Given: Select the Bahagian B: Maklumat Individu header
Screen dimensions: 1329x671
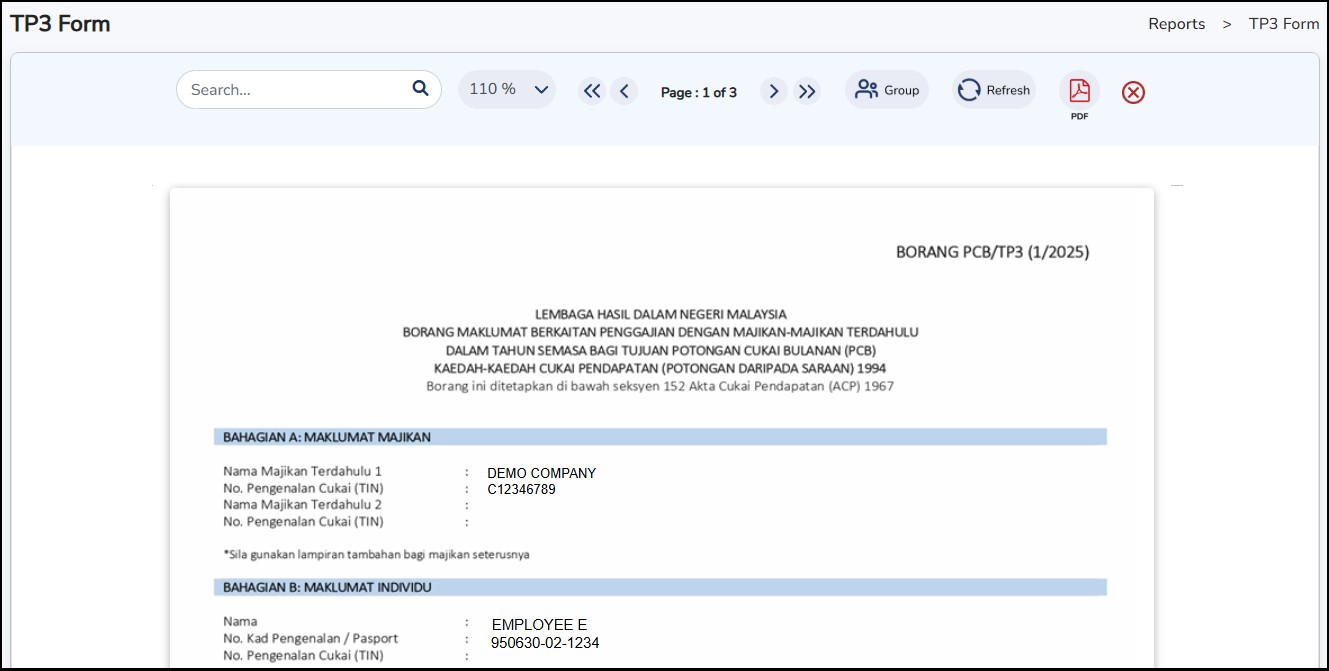Looking at the screenshot, I should pos(327,587).
